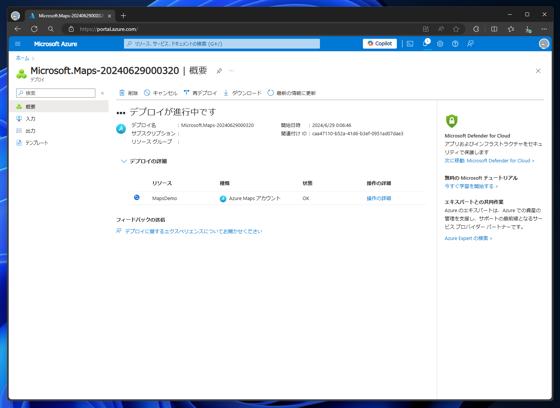Click the Microsoft Azure logo text
This screenshot has width=560, height=408.
tap(55, 44)
